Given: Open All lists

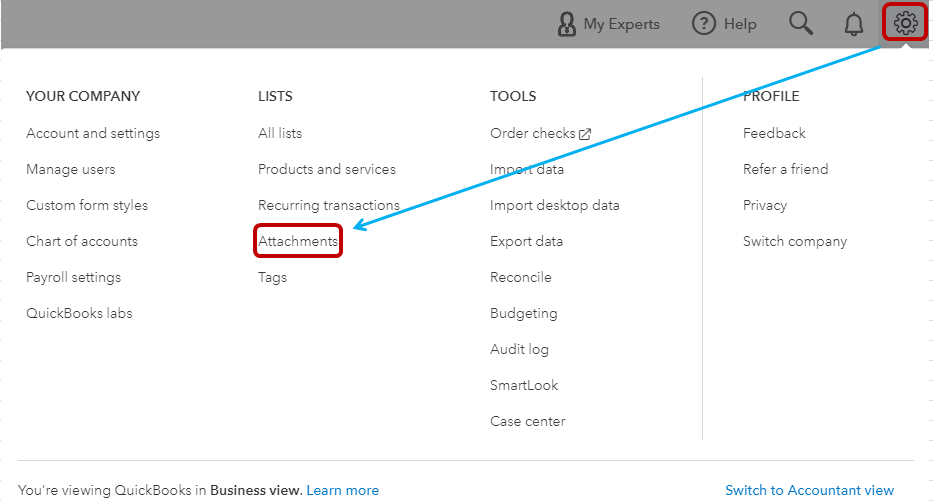Looking at the screenshot, I should (280, 133).
